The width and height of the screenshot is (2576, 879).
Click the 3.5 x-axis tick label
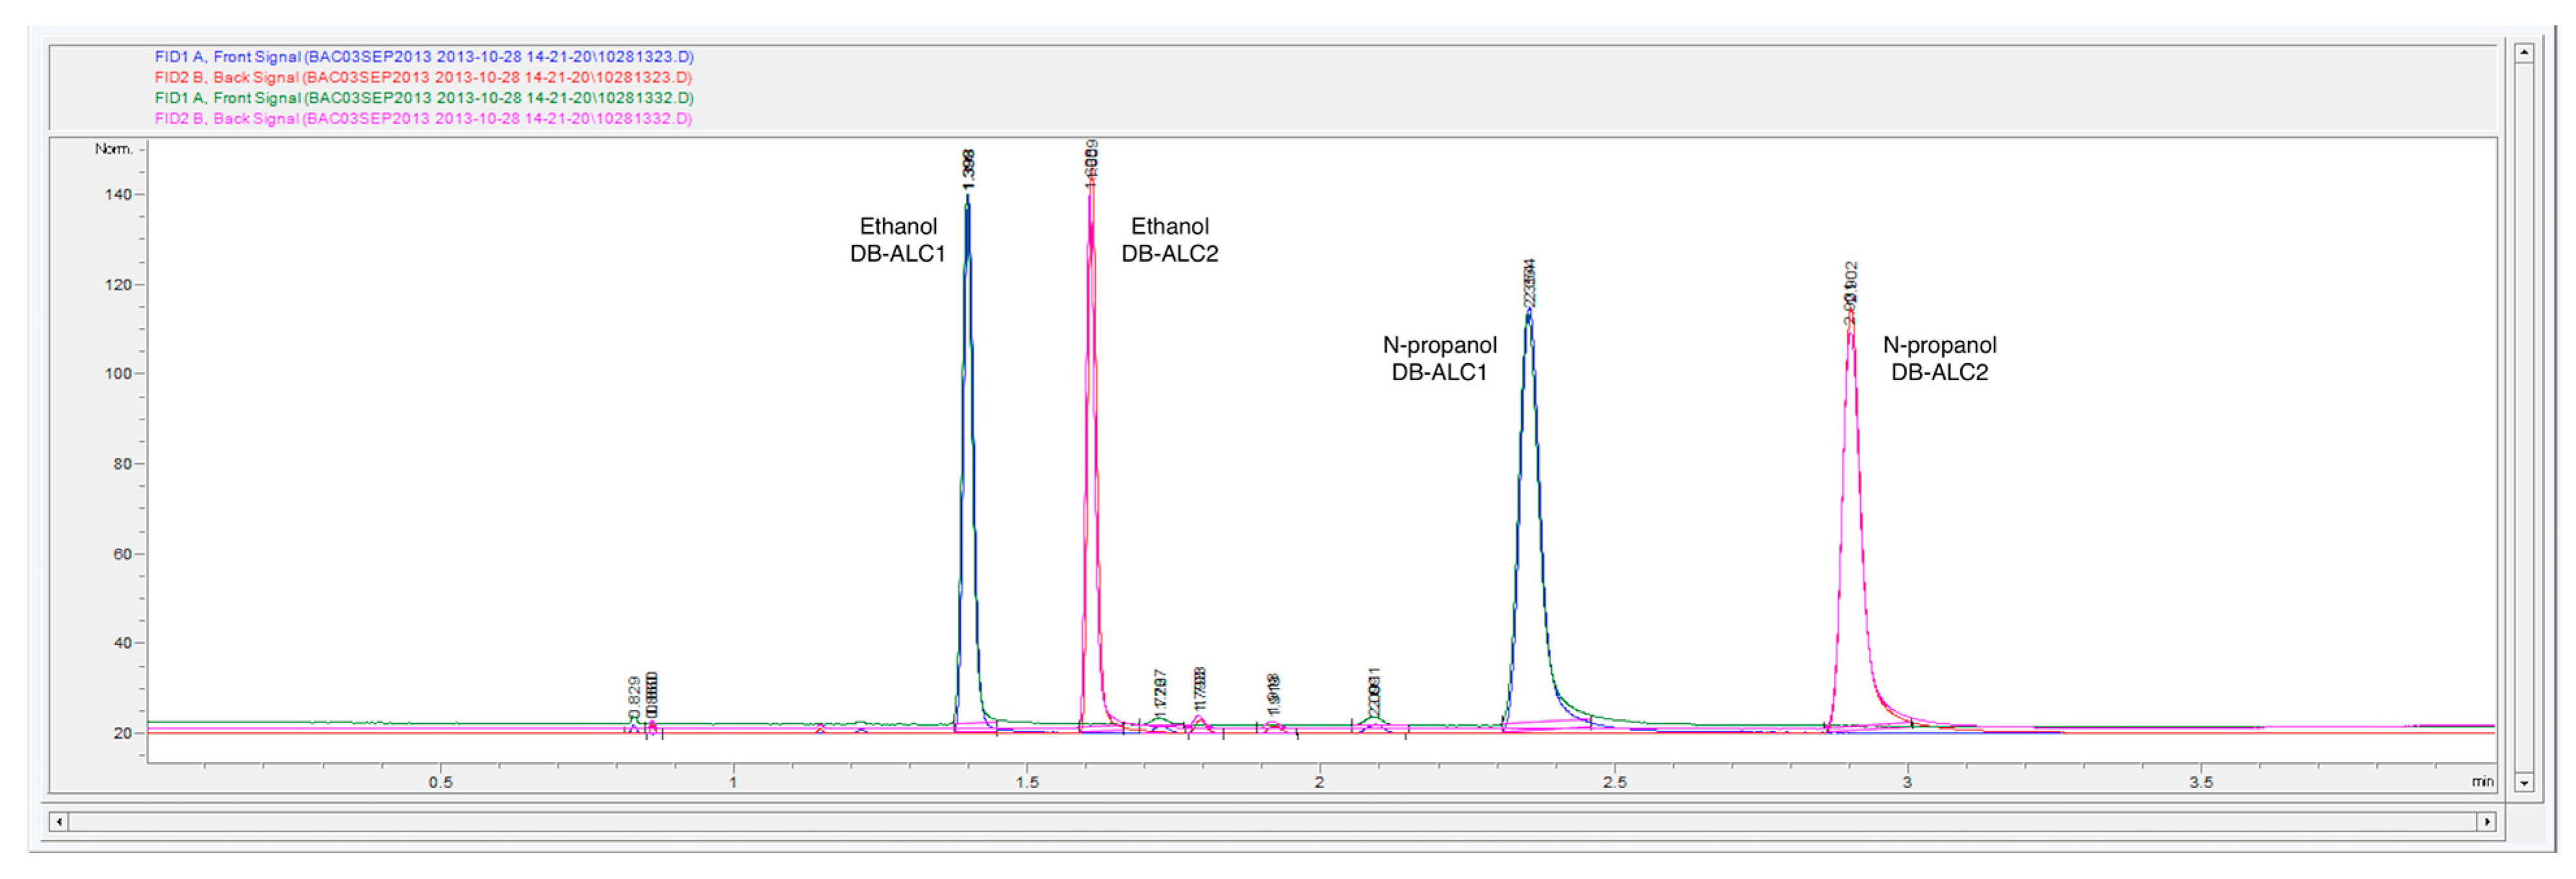2201,782
